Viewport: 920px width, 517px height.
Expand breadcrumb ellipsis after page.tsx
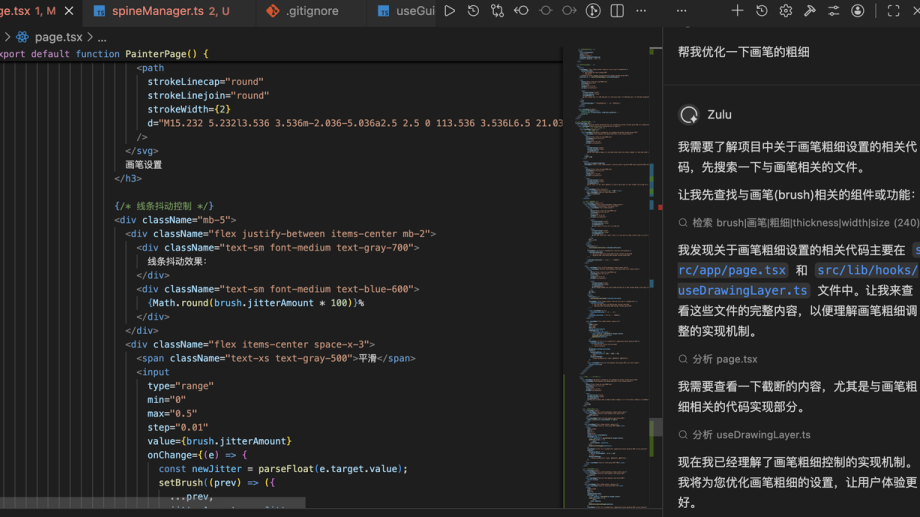[102, 37]
